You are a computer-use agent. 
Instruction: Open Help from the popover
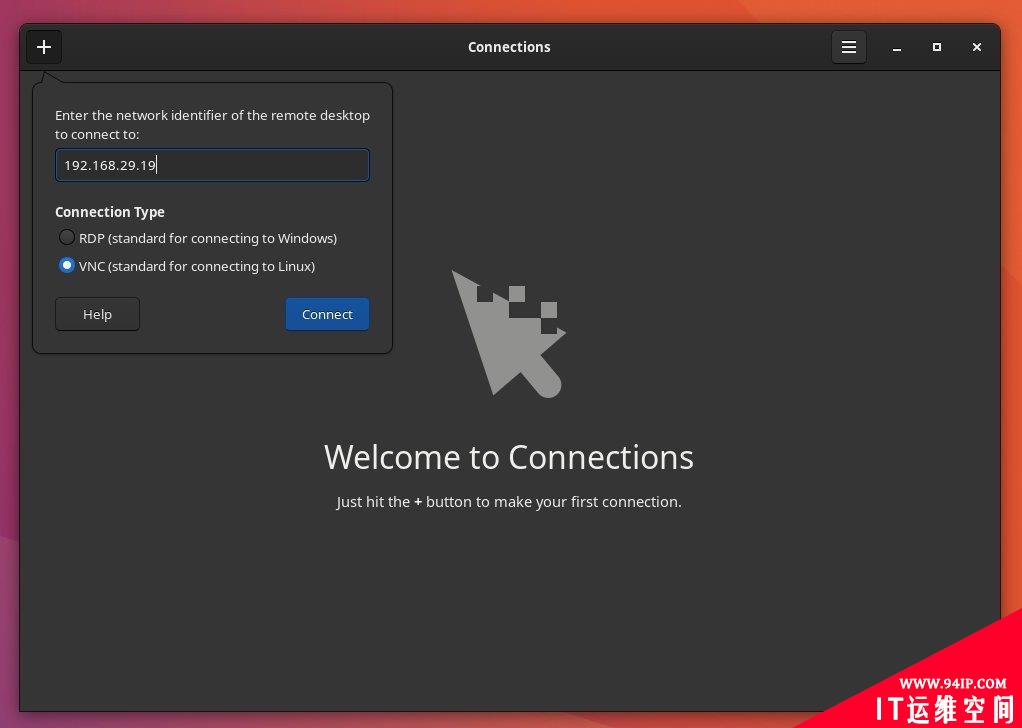(x=97, y=314)
